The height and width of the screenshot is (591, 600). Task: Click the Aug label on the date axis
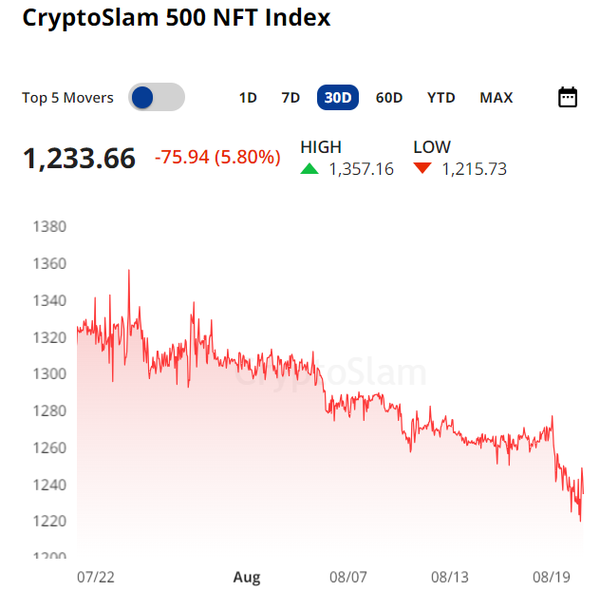(246, 577)
